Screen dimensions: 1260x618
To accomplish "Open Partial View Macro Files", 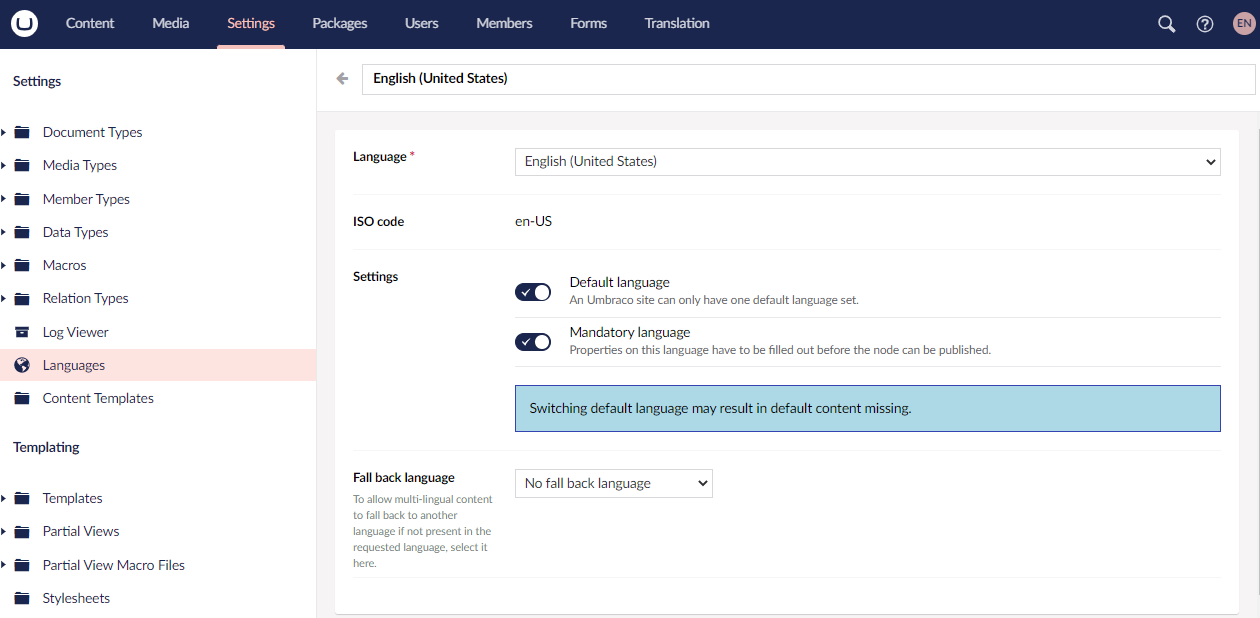I will coord(113,565).
